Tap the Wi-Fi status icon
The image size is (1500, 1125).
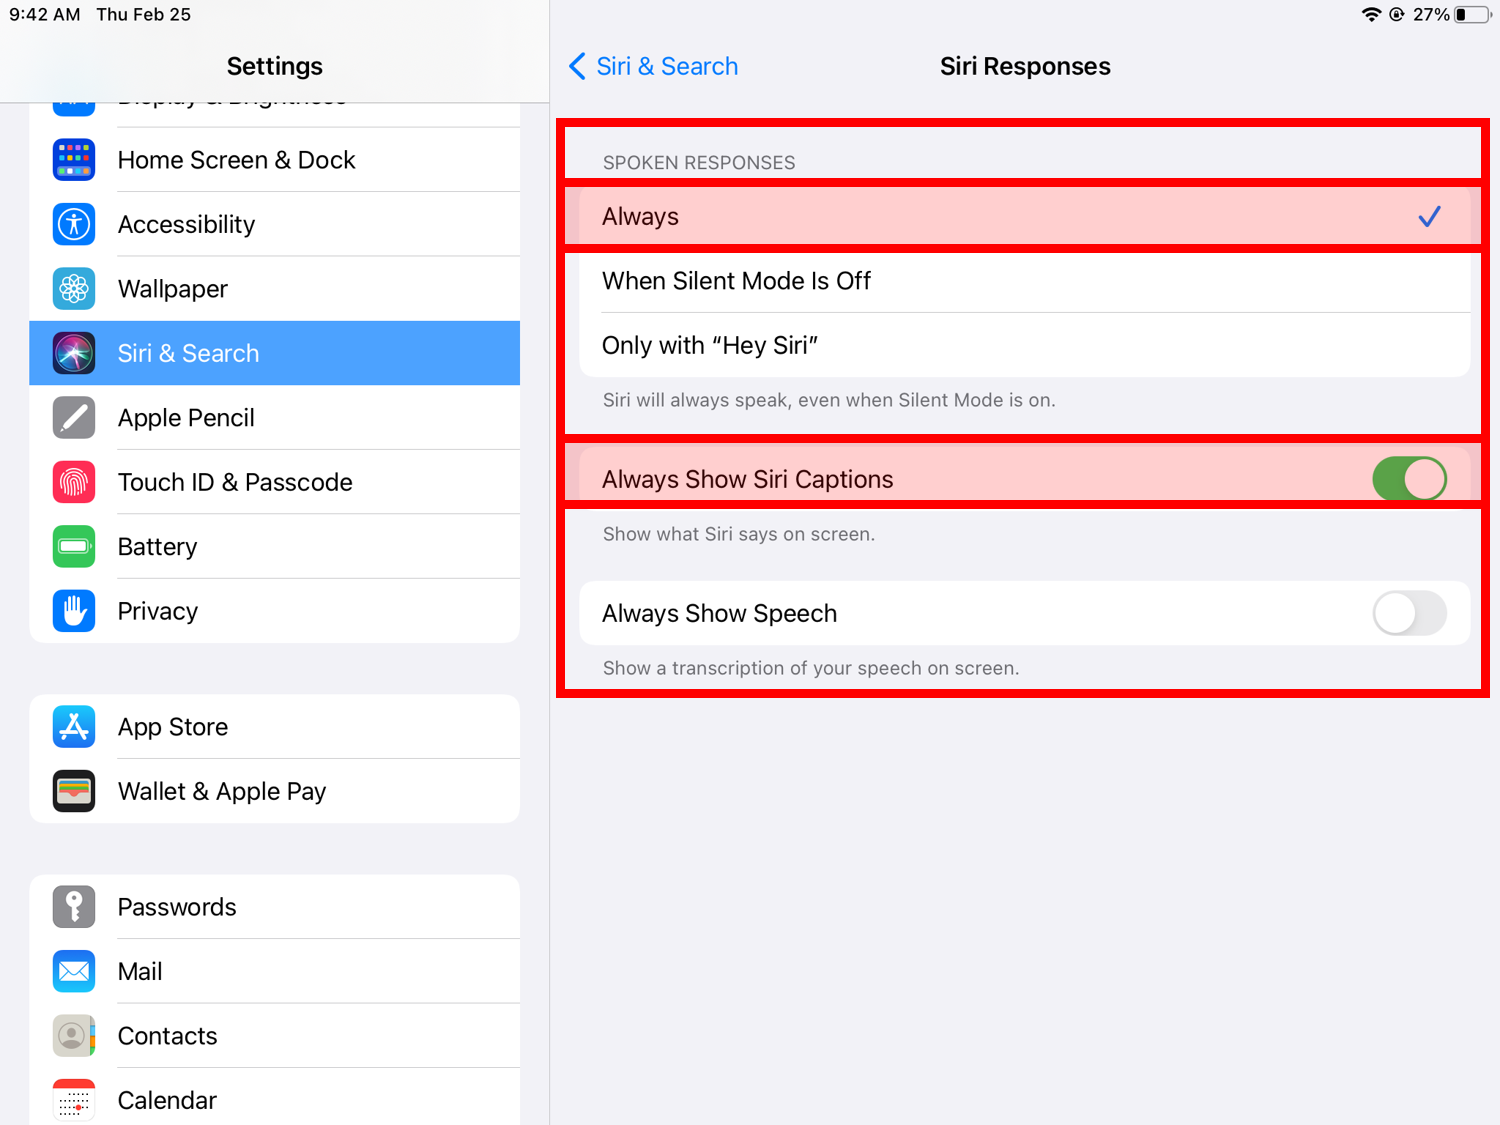(x=1371, y=14)
